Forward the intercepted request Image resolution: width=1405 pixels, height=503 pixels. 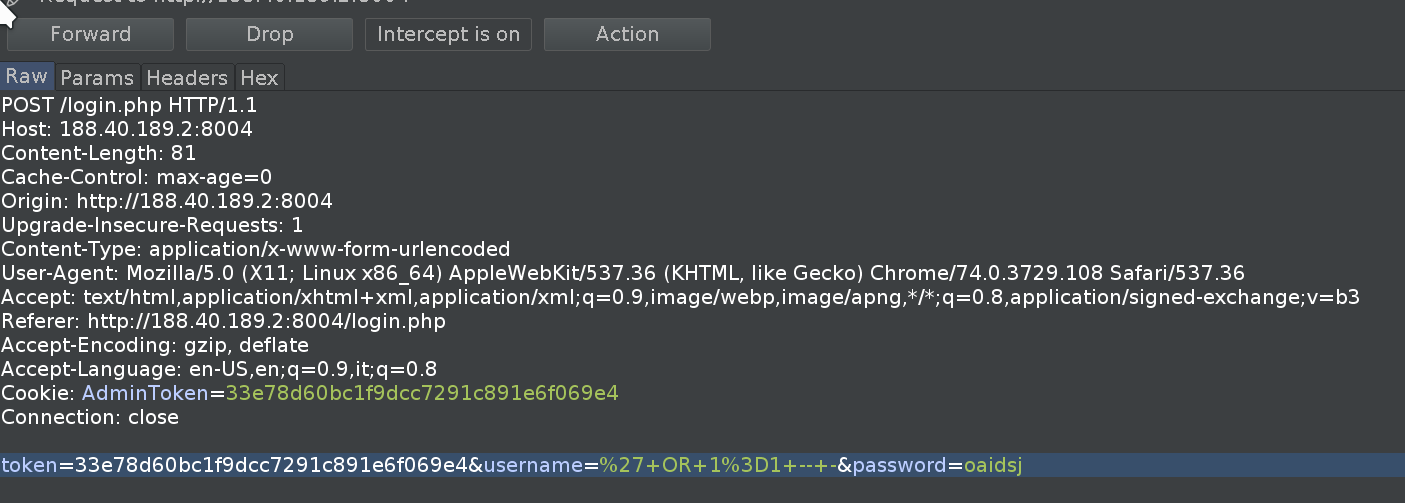tap(90, 34)
